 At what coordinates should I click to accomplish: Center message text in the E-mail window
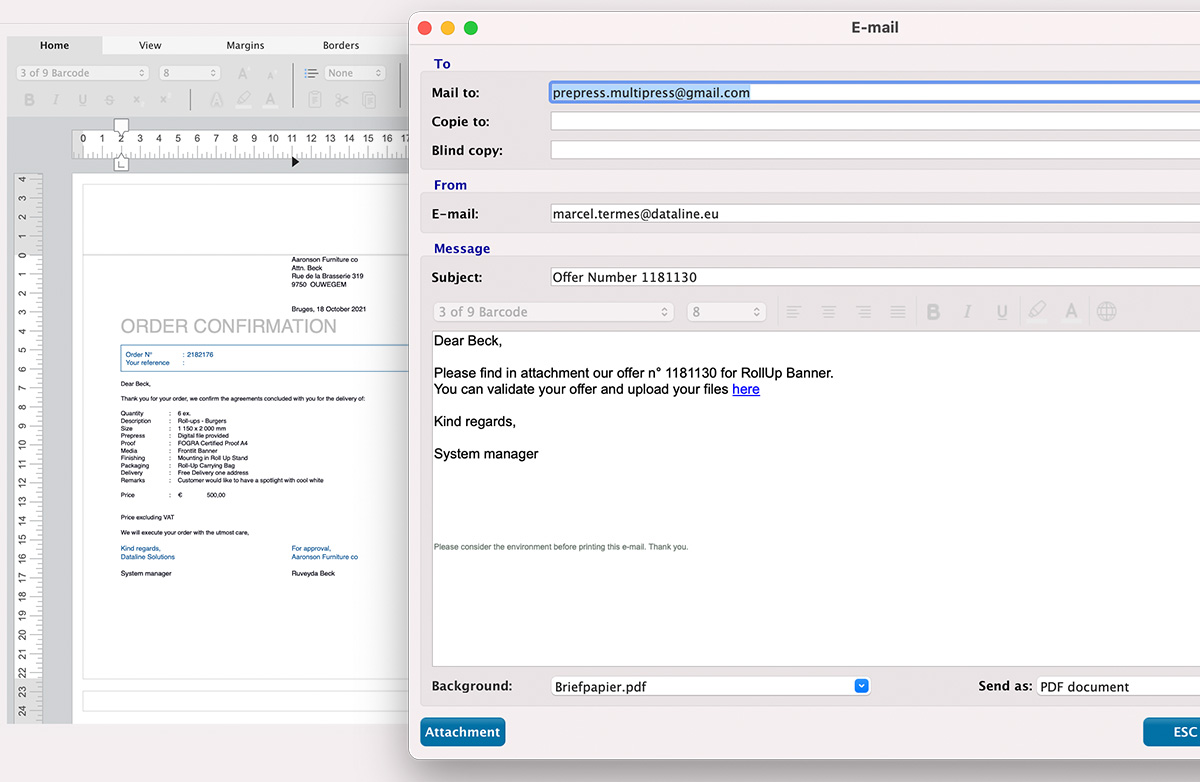click(x=829, y=312)
